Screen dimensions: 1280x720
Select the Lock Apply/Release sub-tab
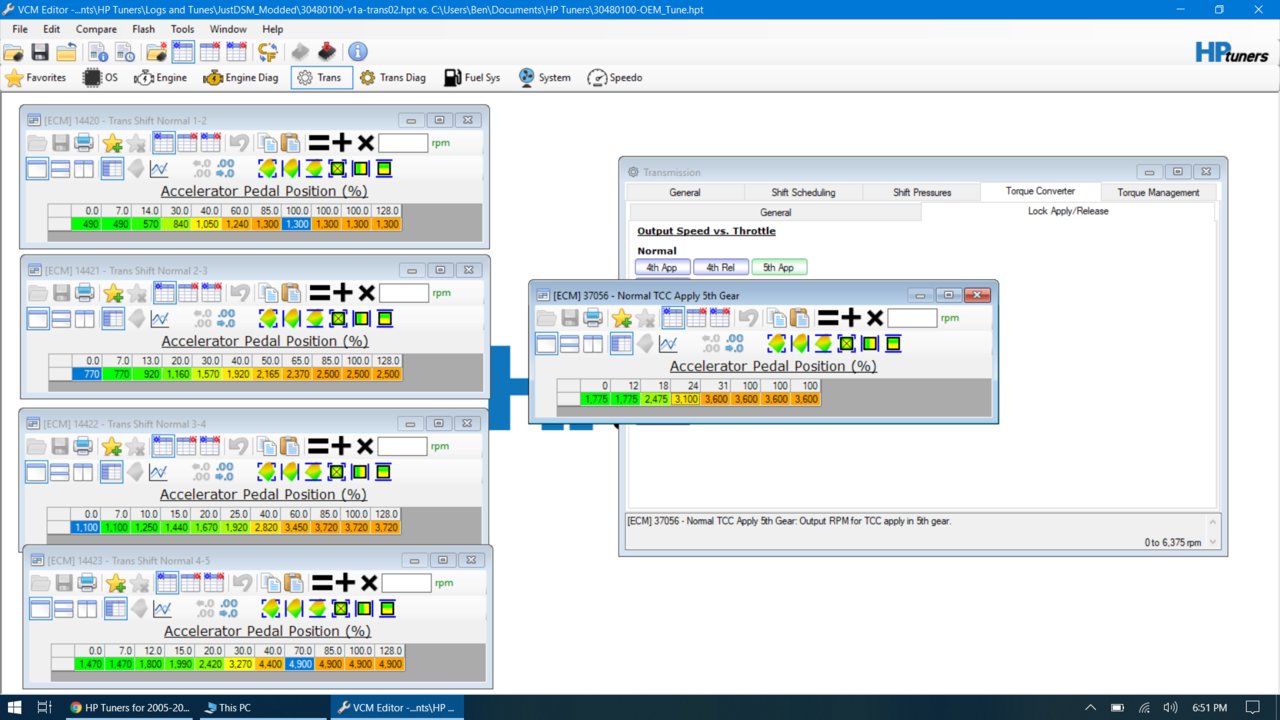click(x=1068, y=211)
